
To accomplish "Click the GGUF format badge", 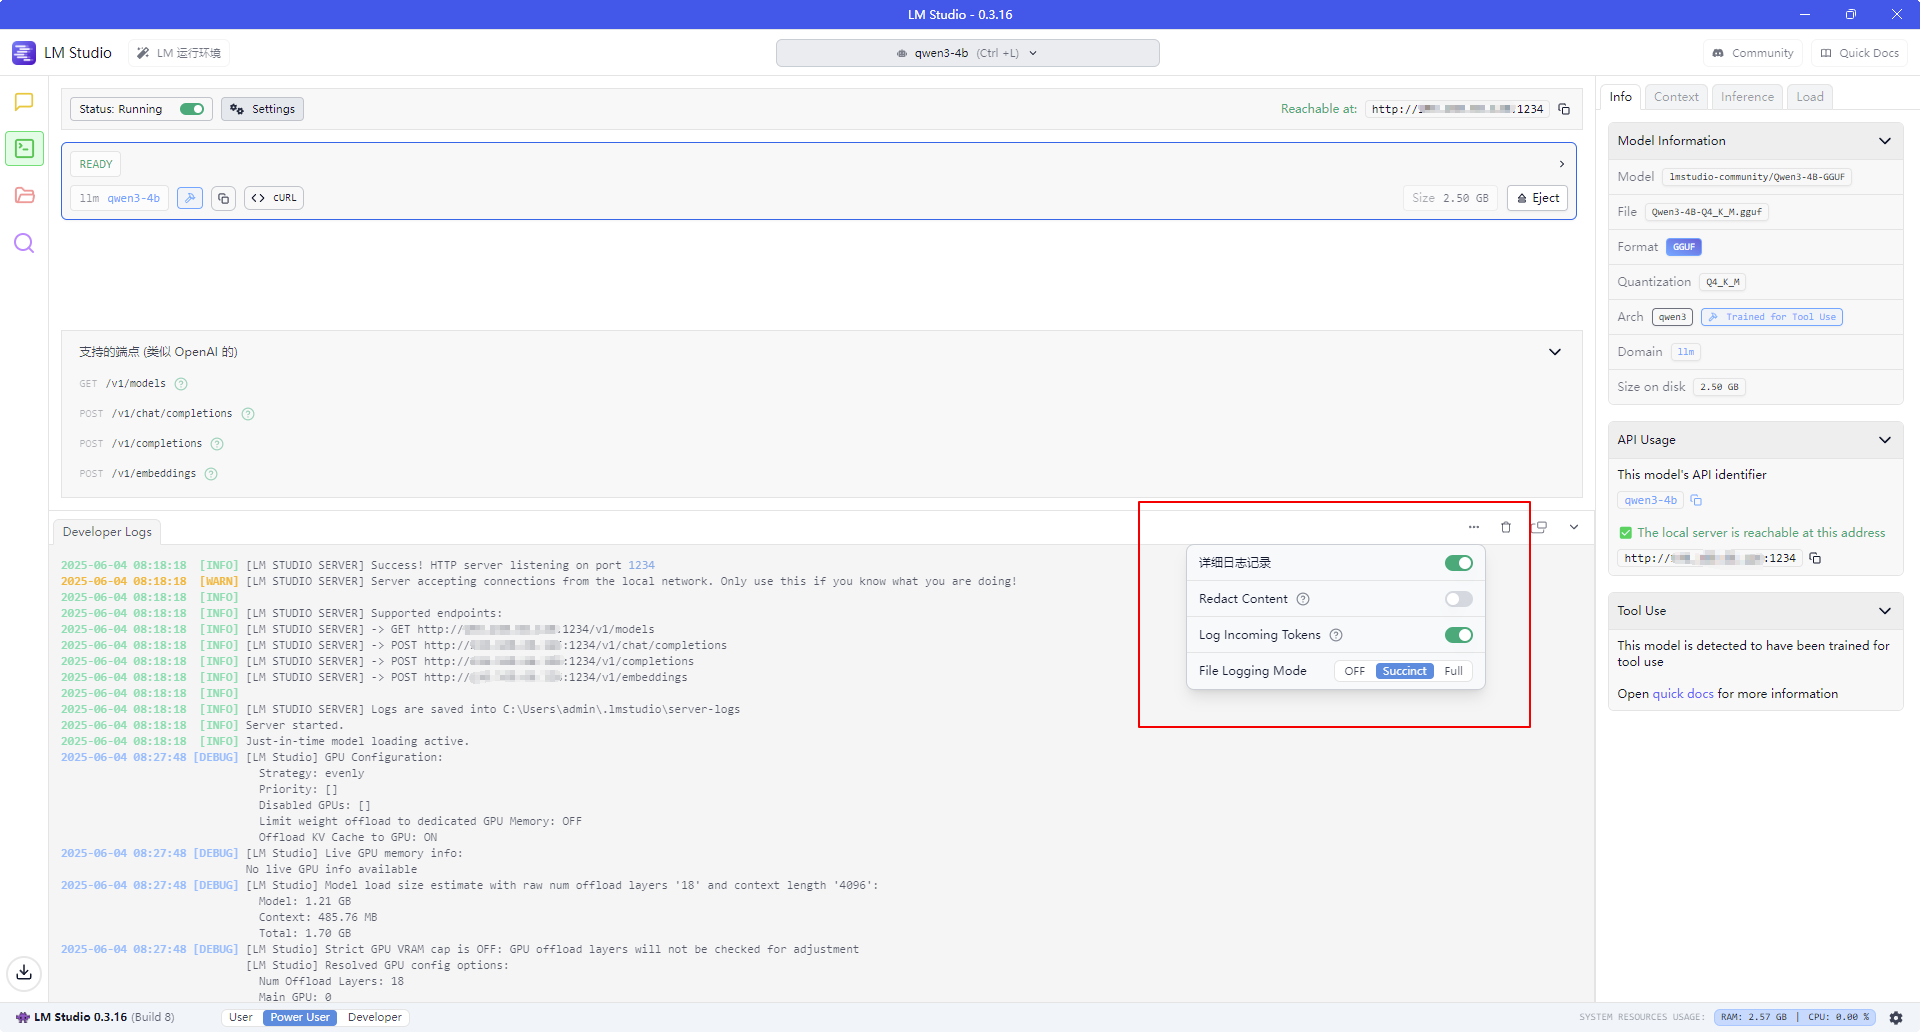I will point(1684,247).
